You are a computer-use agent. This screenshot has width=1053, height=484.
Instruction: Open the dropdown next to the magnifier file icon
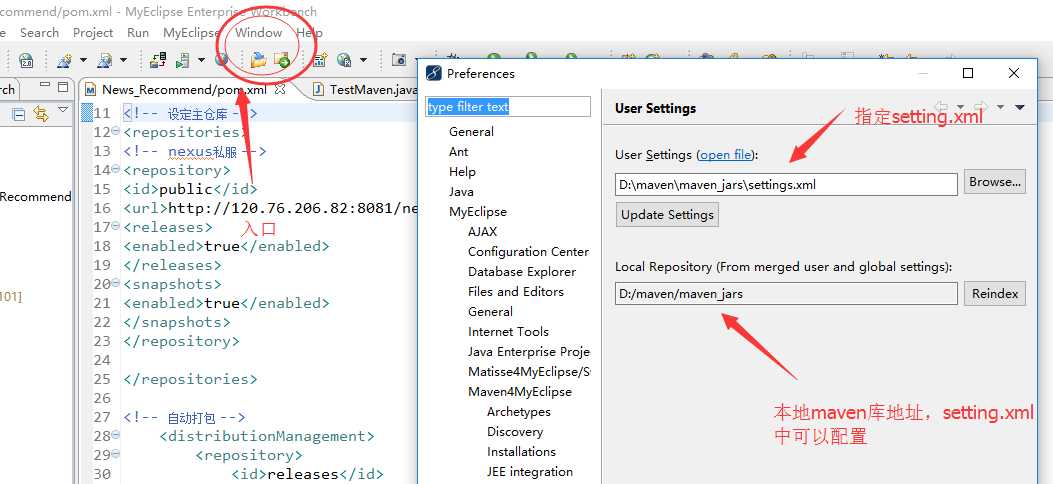(123, 60)
